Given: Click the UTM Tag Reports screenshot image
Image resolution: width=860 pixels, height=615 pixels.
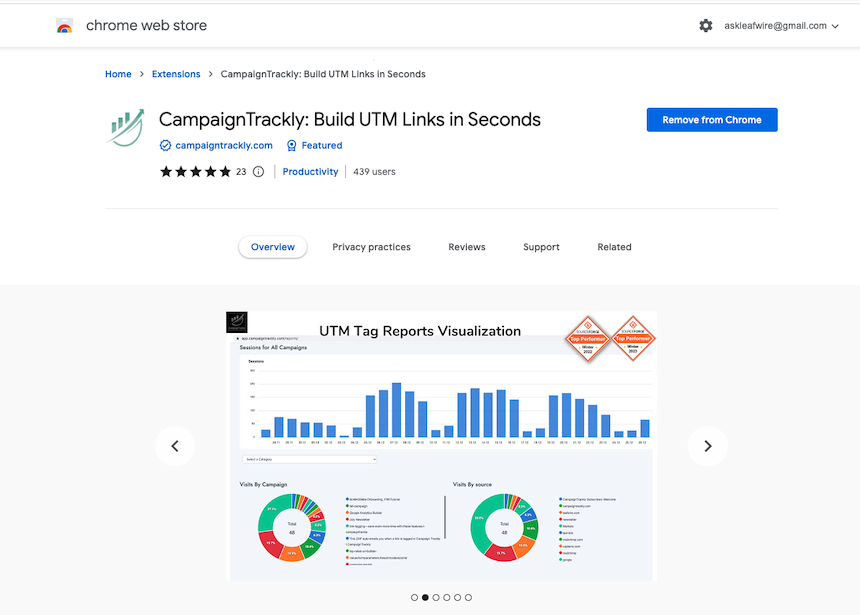Looking at the screenshot, I should click(441, 446).
